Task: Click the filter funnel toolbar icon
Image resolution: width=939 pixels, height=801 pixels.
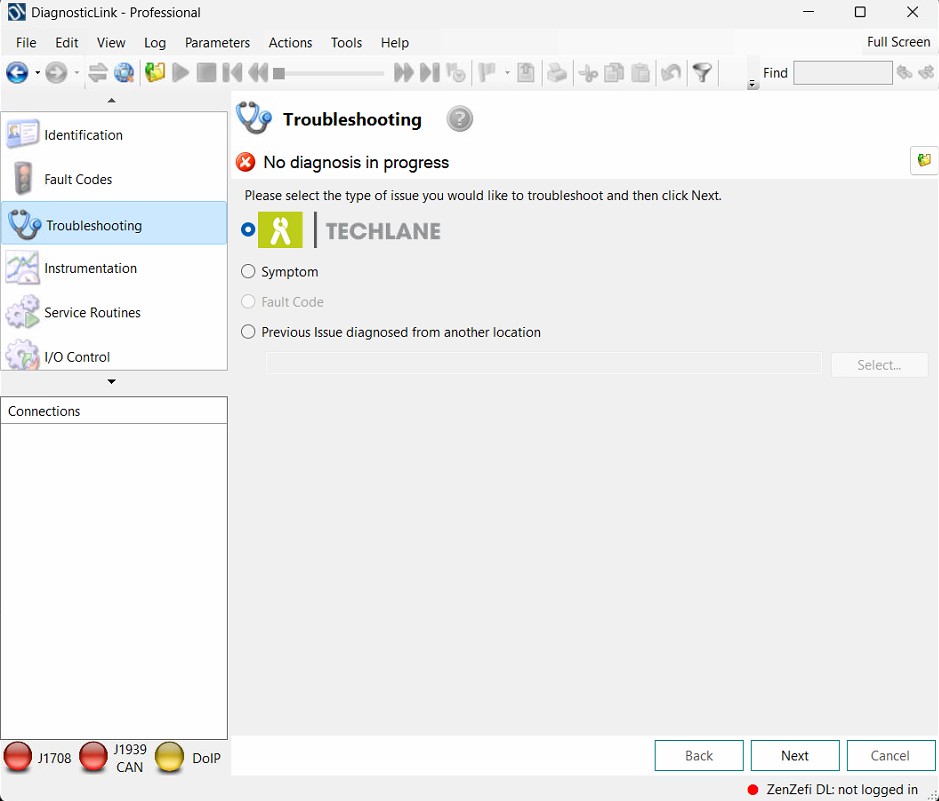Action: (703, 72)
